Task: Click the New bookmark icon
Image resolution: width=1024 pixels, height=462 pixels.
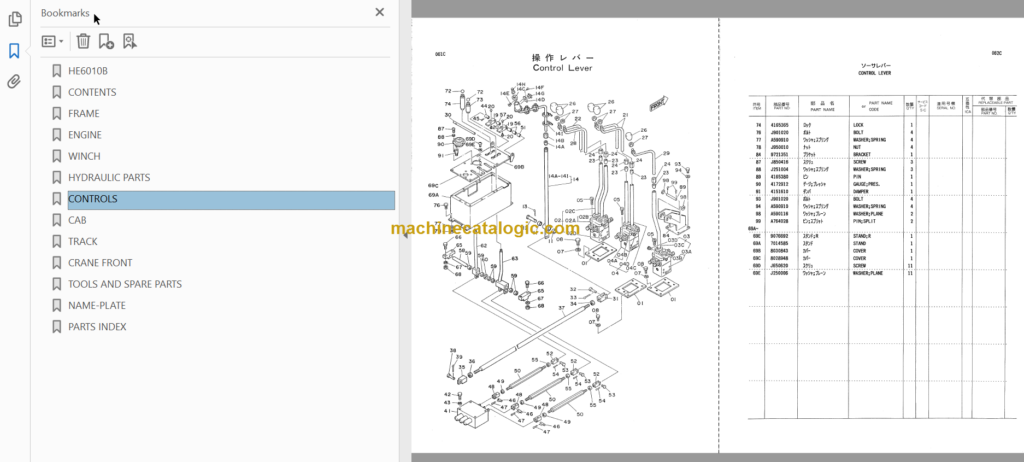Action: [106, 41]
